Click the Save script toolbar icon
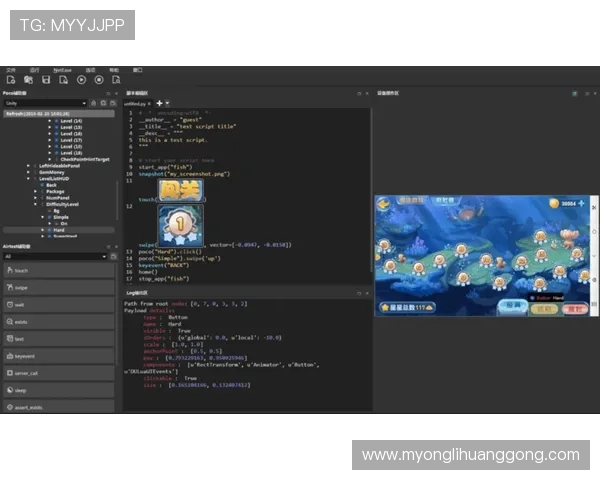Screen dimensions: 600x480 click(x=46, y=80)
